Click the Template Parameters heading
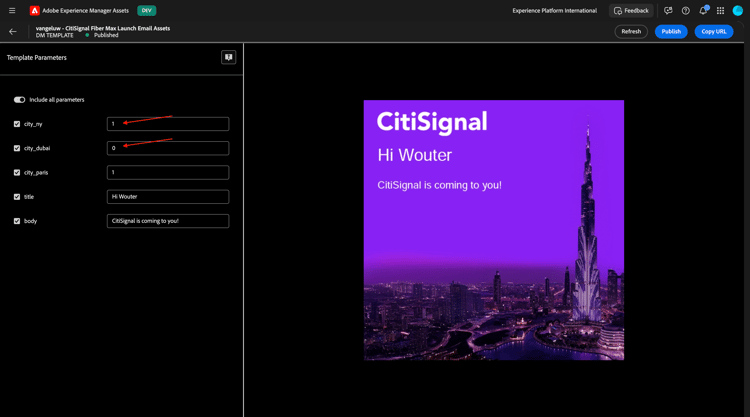This screenshot has width=750, height=417. click(x=37, y=57)
